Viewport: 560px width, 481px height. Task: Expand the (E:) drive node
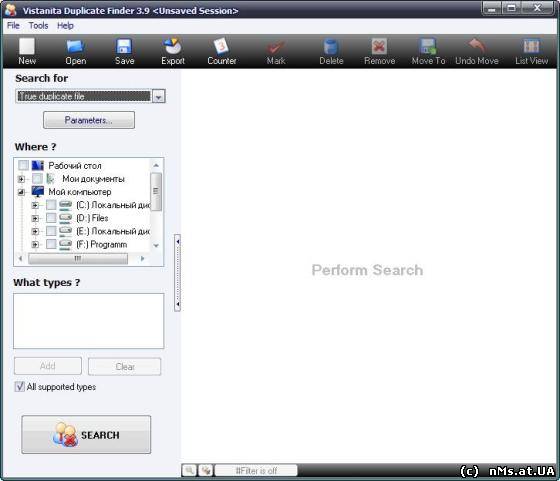[35, 231]
